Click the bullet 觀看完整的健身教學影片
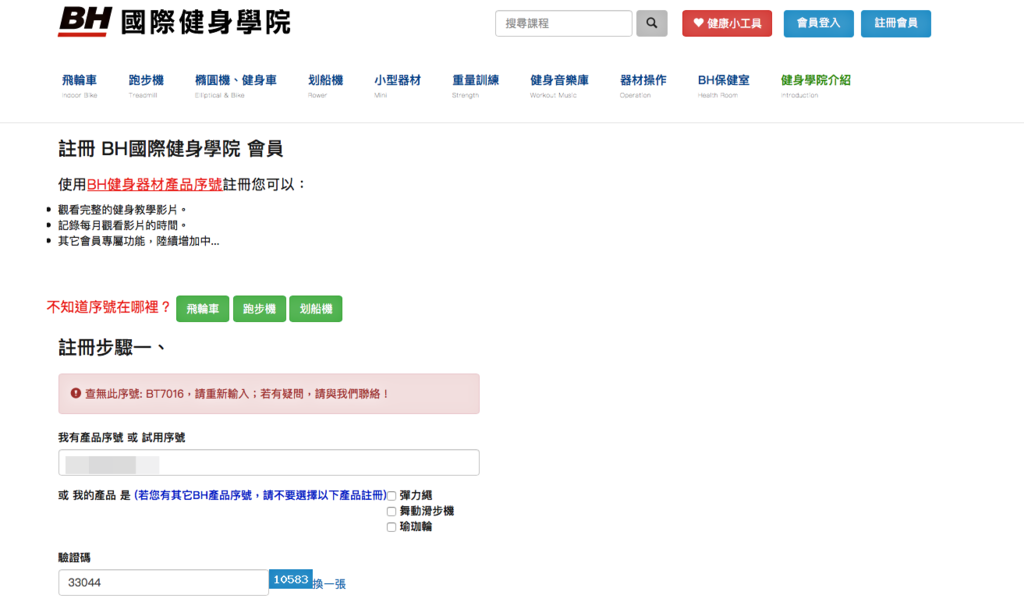 (122, 210)
